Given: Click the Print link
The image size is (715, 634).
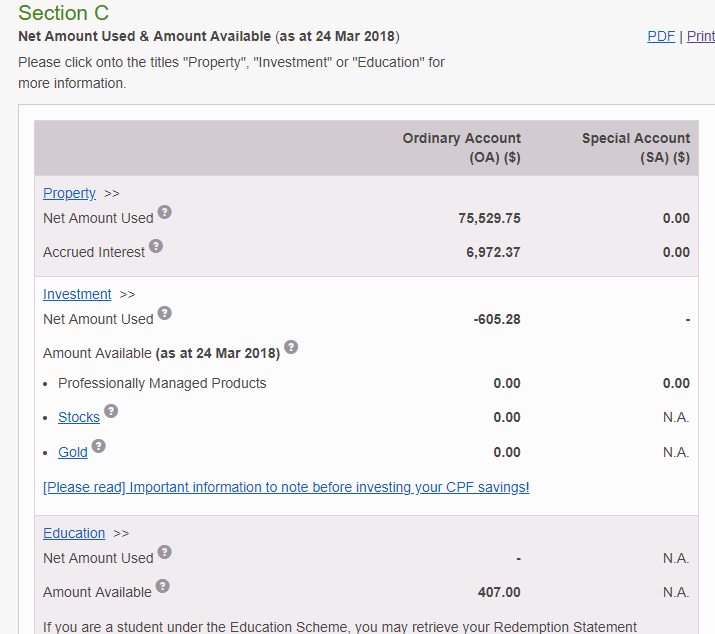Looking at the screenshot, I should 701,36.
